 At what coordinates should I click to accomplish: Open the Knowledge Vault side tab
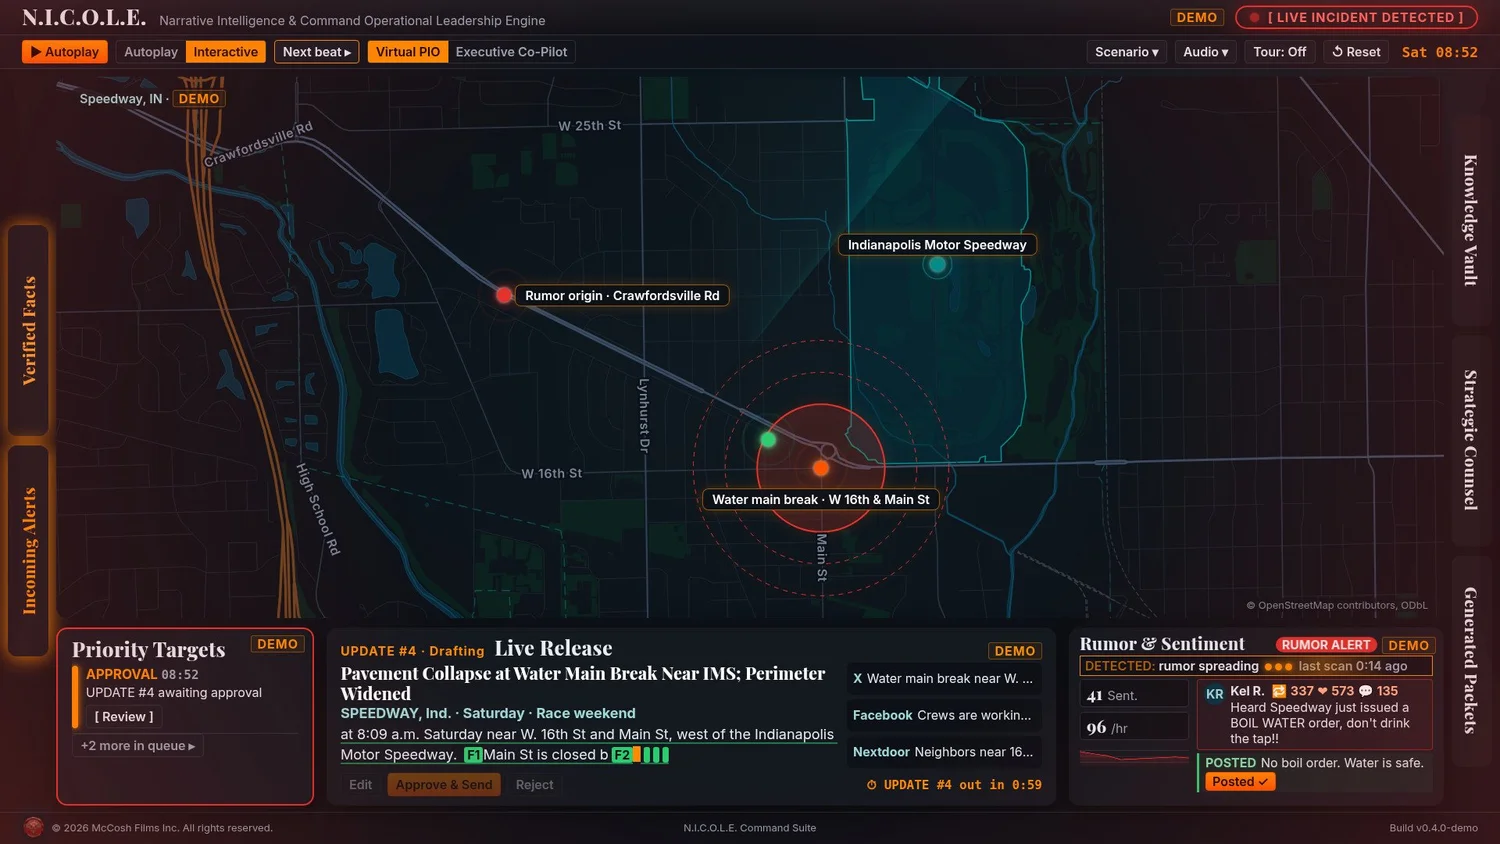pos(1470,220)
